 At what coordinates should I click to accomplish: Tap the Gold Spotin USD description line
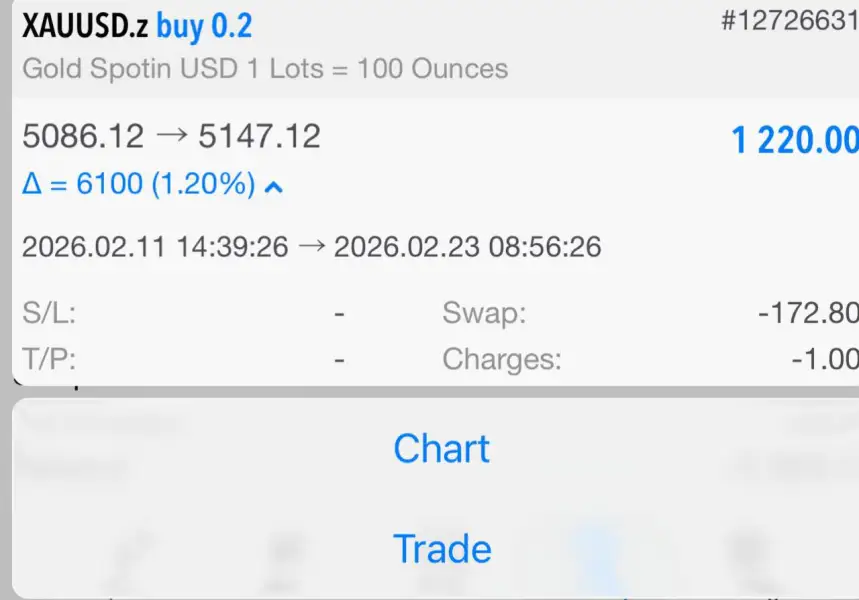tap(265, 69)
